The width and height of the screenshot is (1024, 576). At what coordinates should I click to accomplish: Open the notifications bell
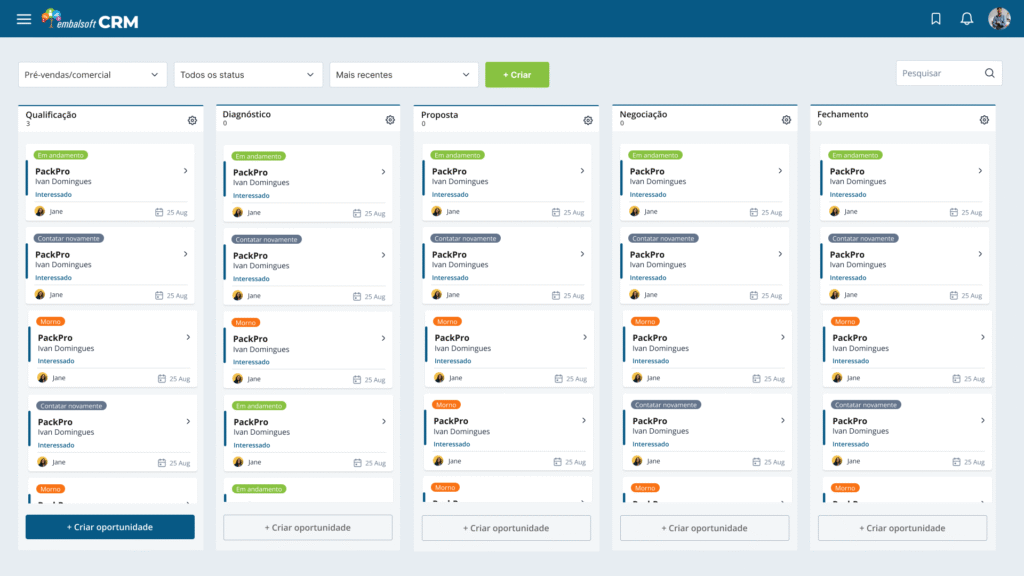point(966,19)
